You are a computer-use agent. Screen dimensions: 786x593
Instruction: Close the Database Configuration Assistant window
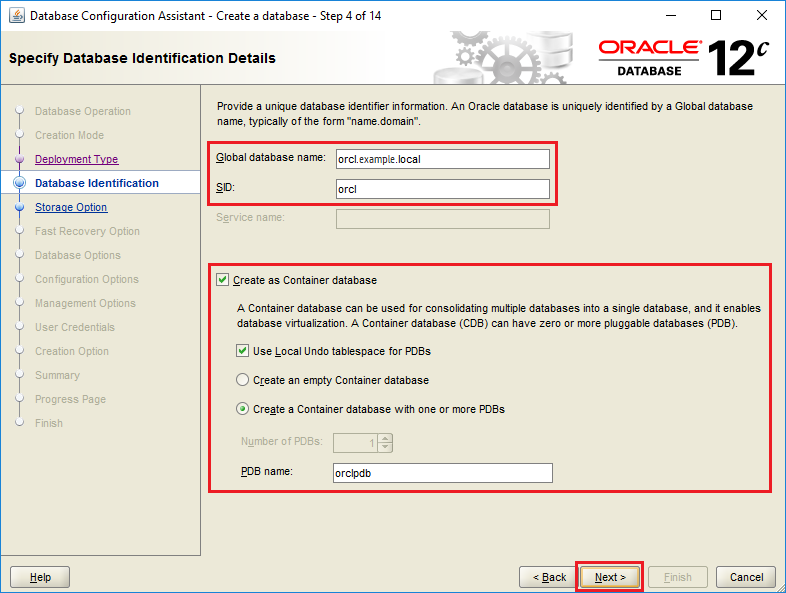pyautogui.click(x=762, y=16)
